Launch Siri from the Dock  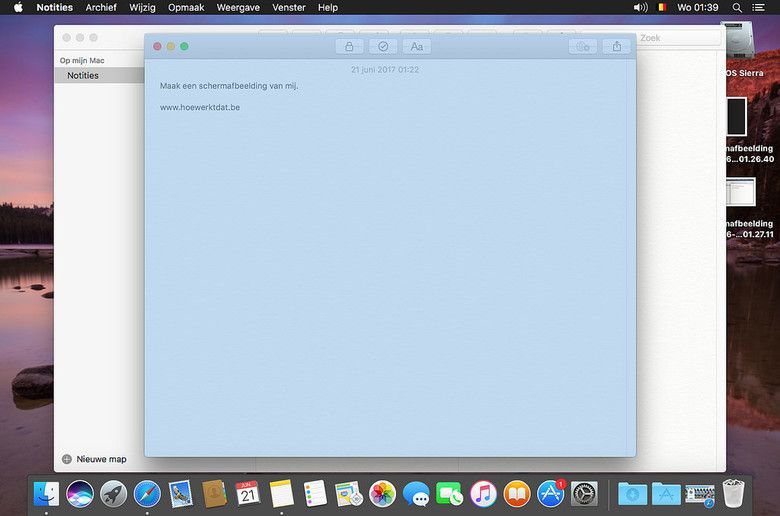tap(80, 494)
